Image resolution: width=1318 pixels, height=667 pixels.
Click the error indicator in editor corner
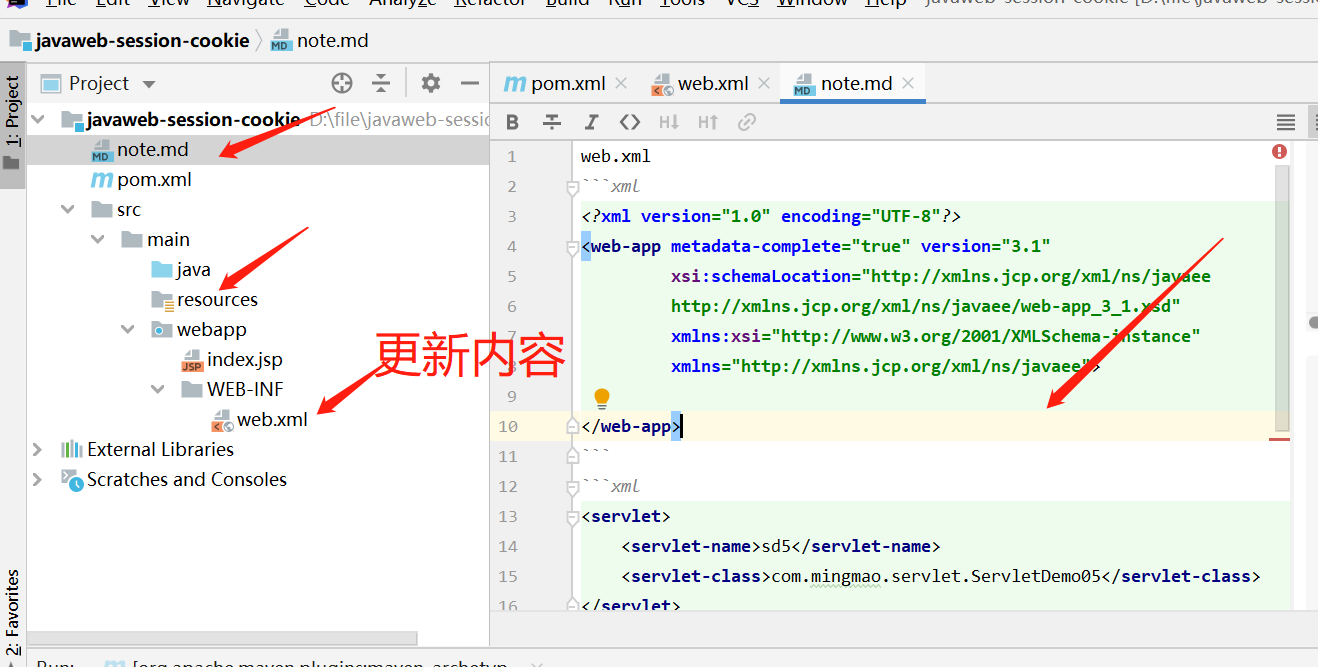point(1279,152)
